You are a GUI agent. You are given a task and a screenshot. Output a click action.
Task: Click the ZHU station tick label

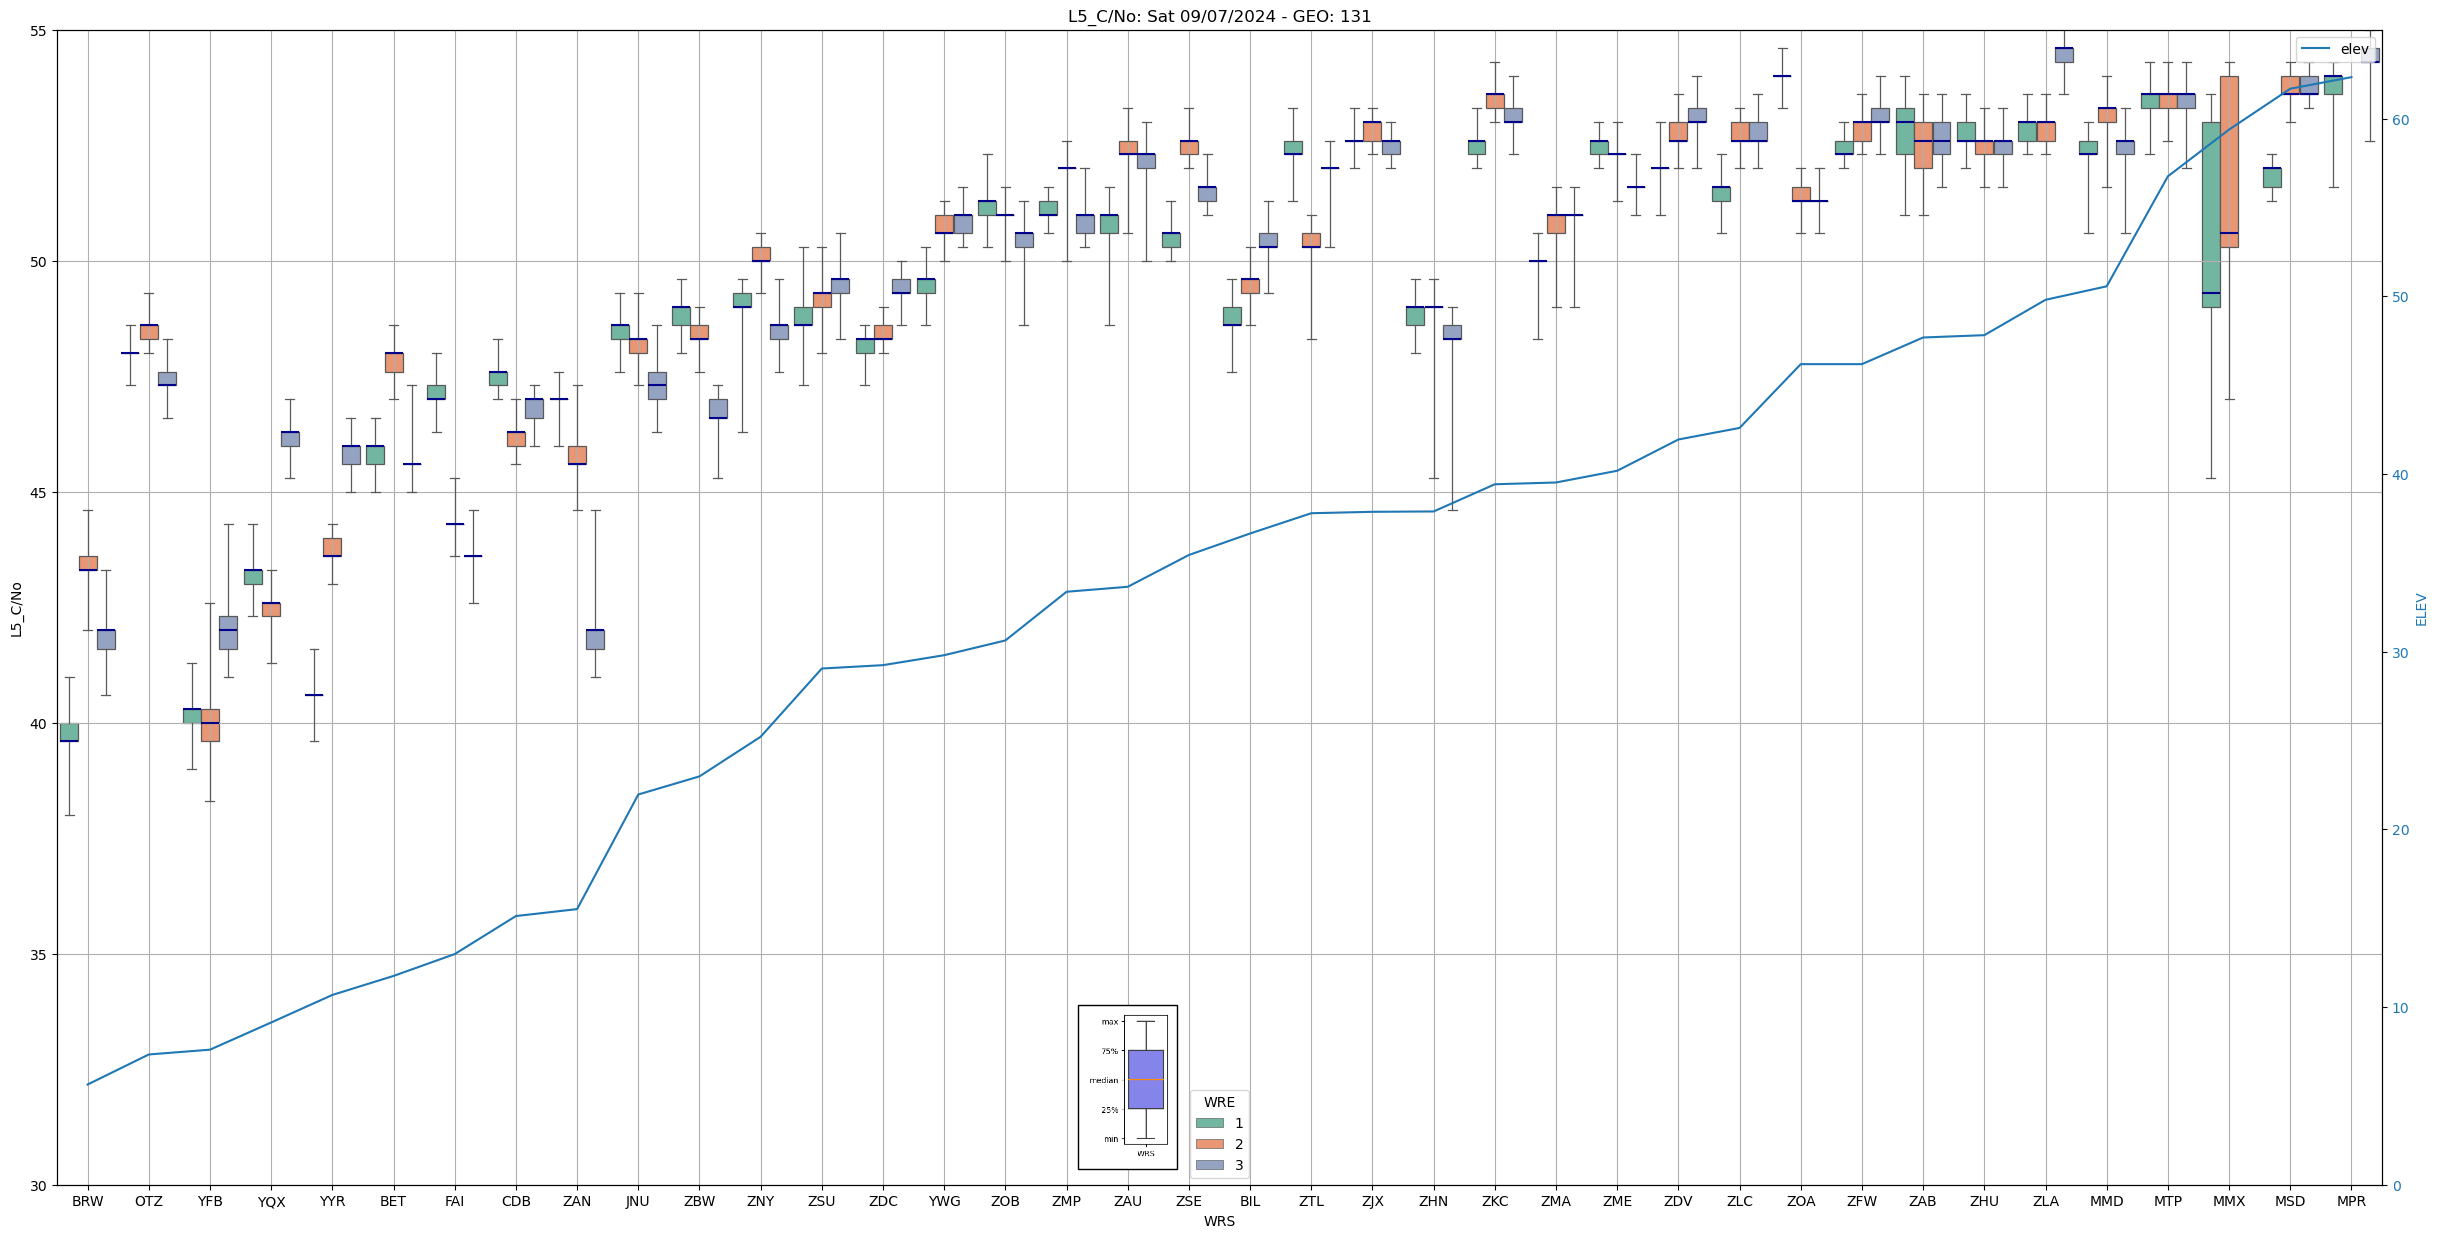1985,1202
